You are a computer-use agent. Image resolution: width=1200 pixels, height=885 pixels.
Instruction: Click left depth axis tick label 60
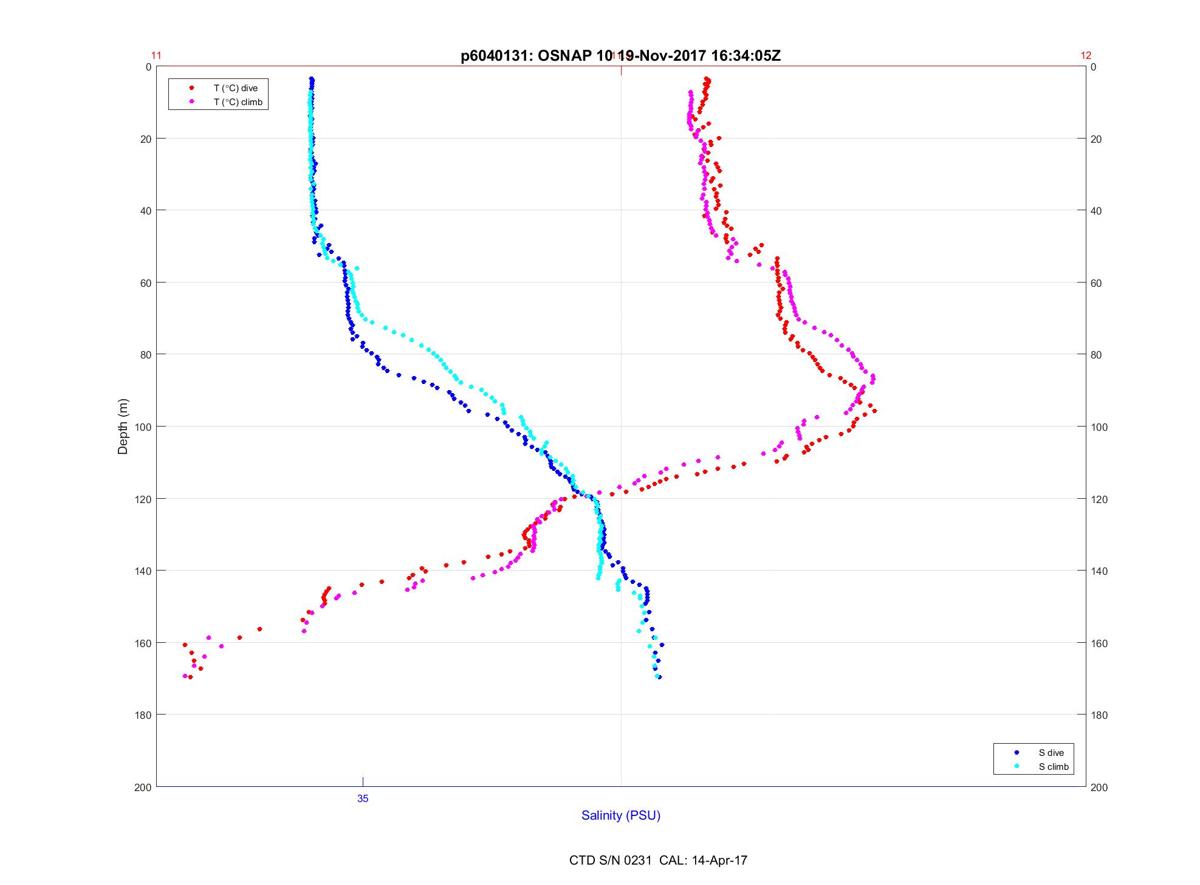pyautogui.click(x=144, y=283)
